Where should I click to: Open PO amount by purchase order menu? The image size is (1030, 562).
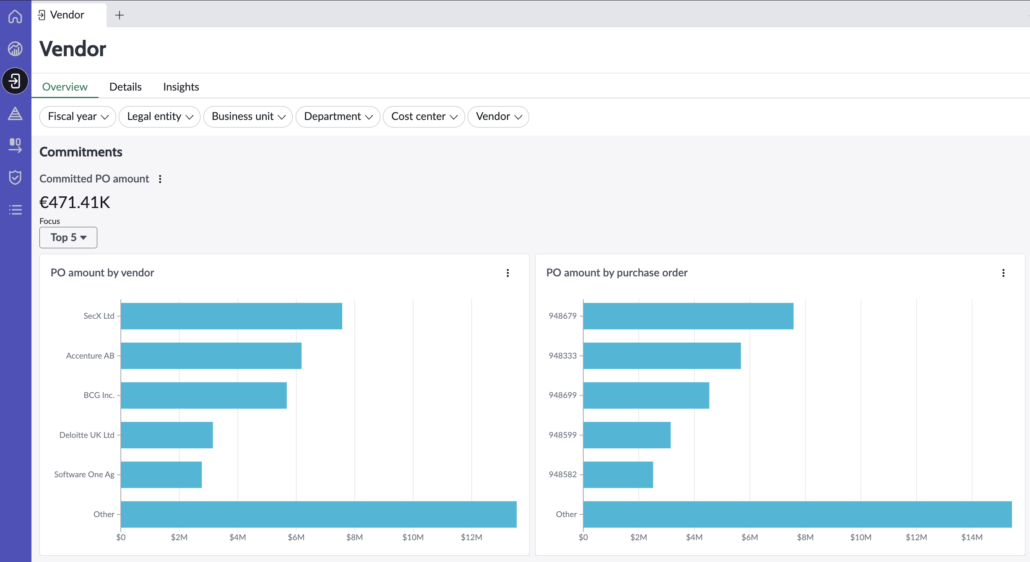(1003, 273)
